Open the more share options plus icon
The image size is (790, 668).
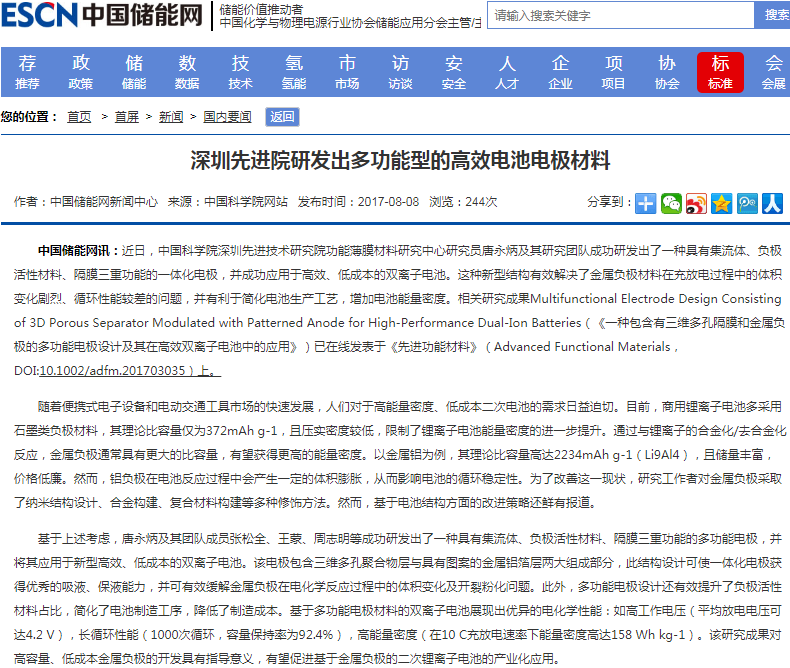click(646, 203)
